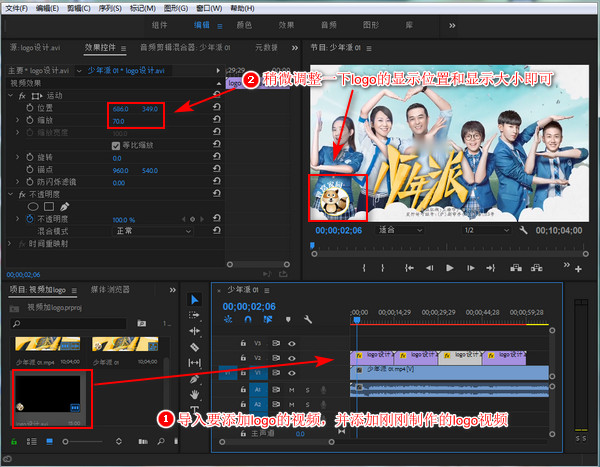The image size is (600, 467).
Task: Add a marker in the timeline
Action: (288, 319)
